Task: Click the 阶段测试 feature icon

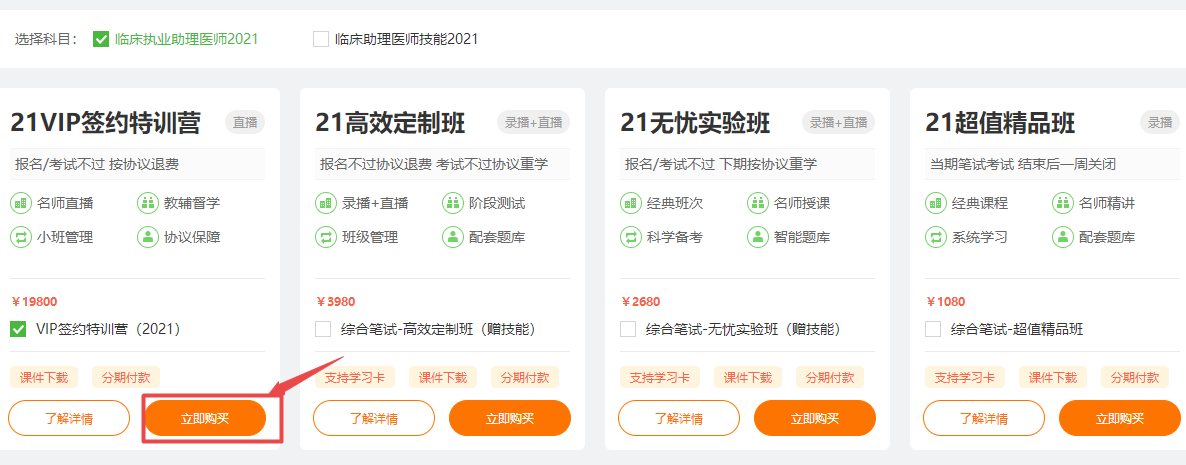Action: coord(453,203)
